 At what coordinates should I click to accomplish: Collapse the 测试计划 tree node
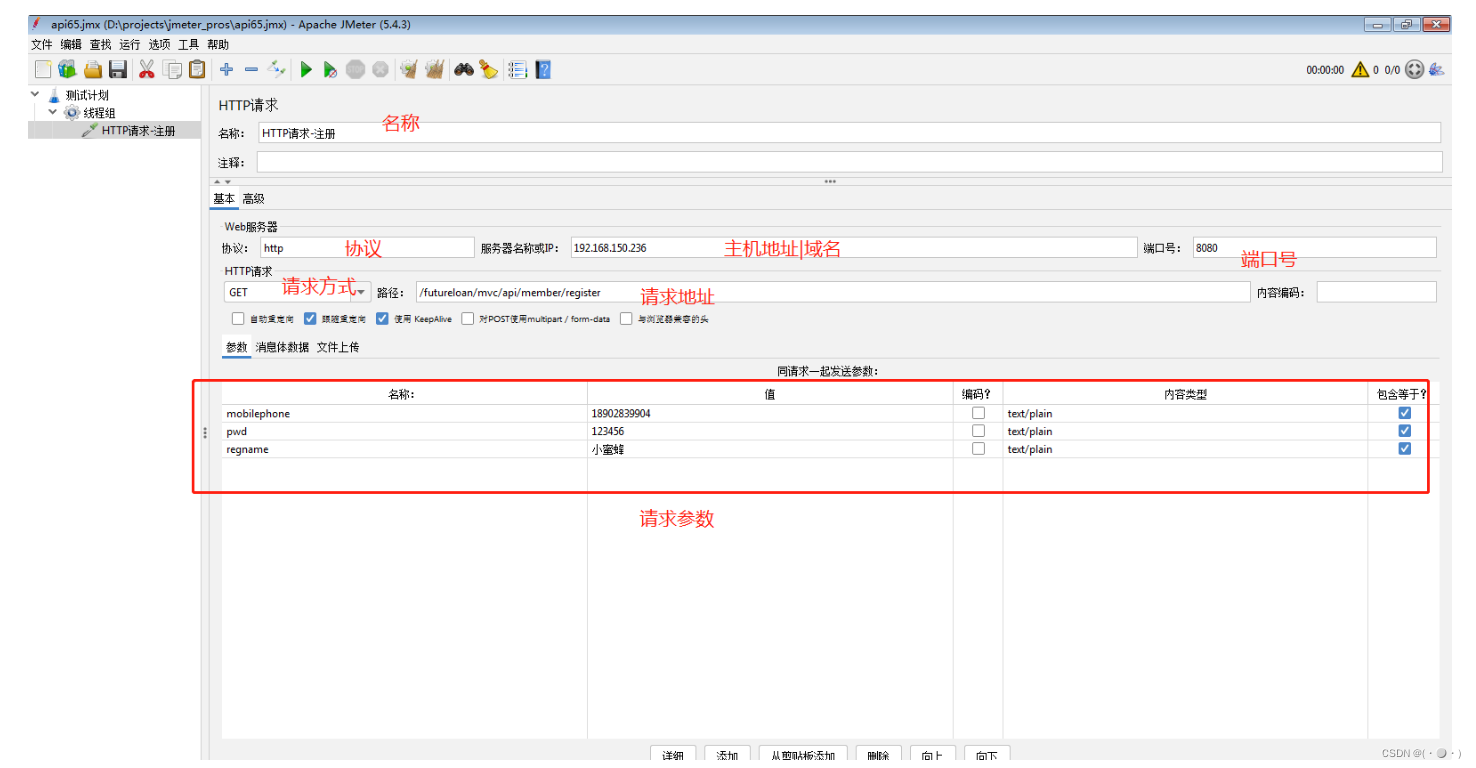tap(36, 95)
